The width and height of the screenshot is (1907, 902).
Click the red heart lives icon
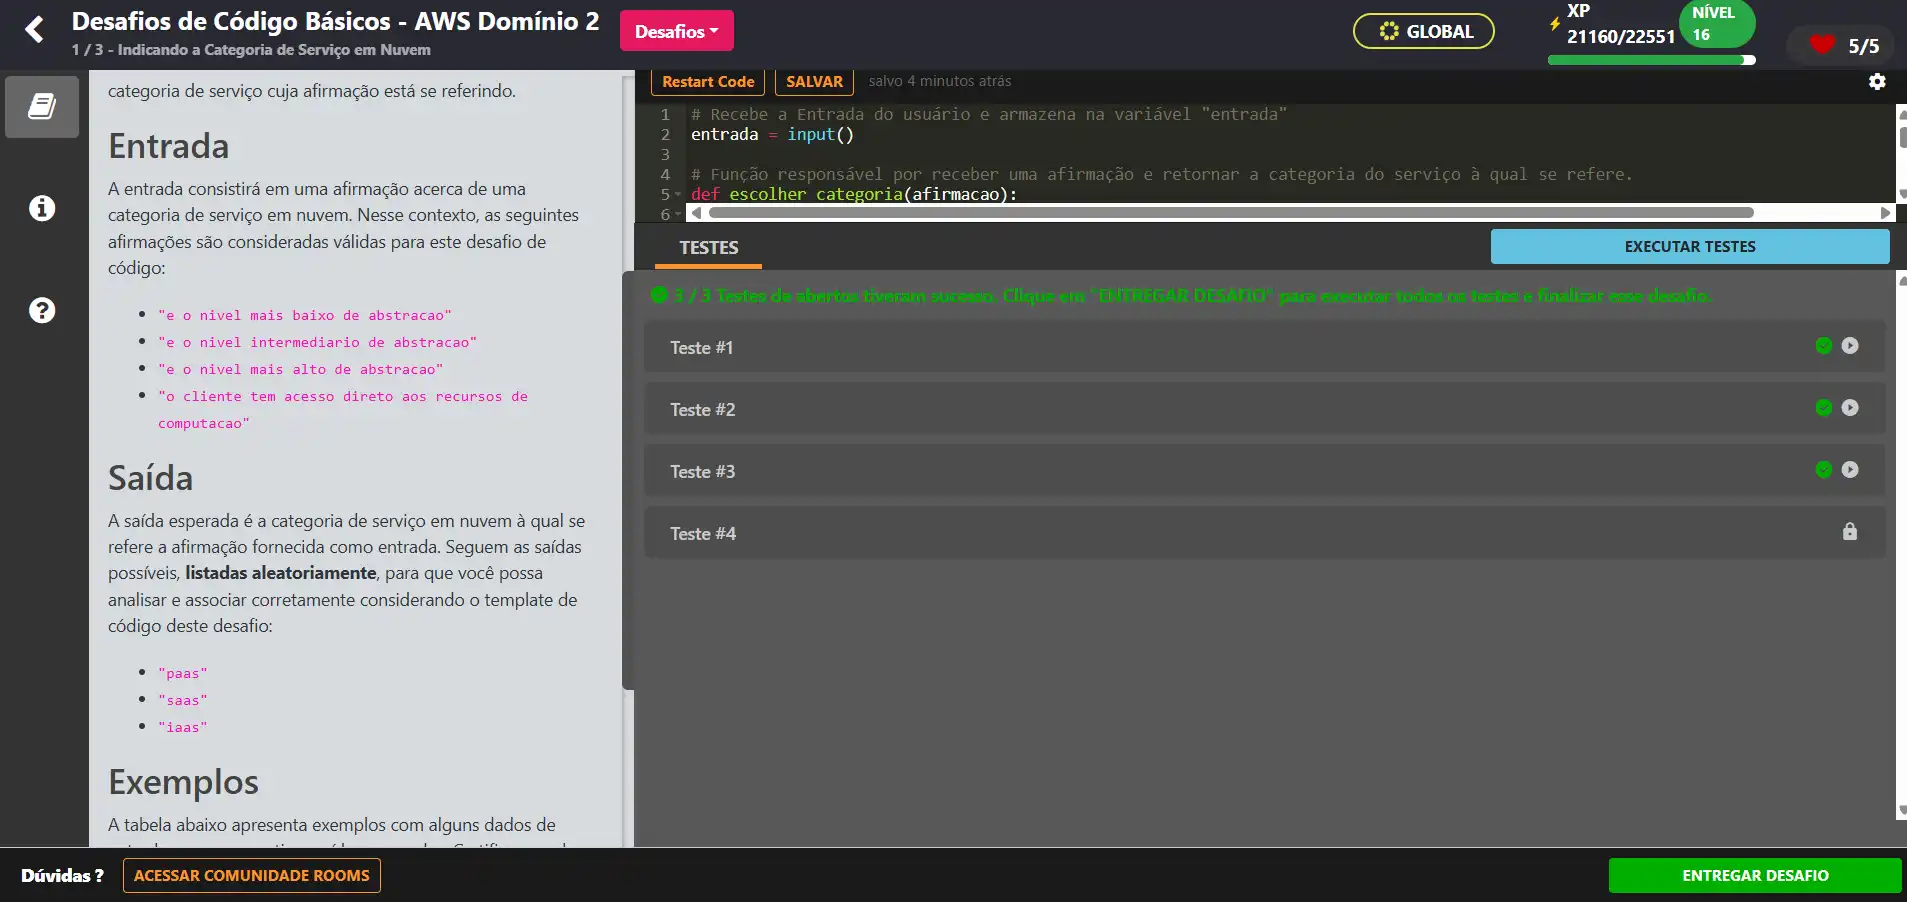[x=1822, y=45]
